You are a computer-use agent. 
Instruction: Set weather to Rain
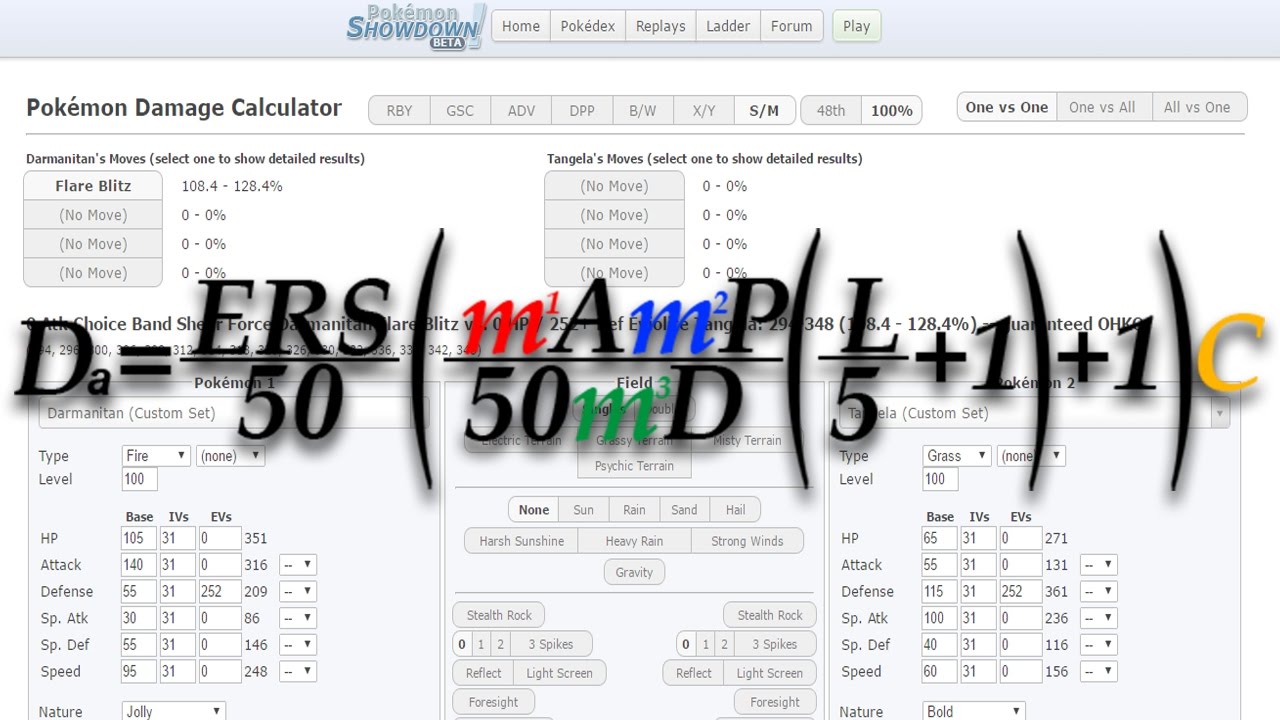[x=634, y=509]
